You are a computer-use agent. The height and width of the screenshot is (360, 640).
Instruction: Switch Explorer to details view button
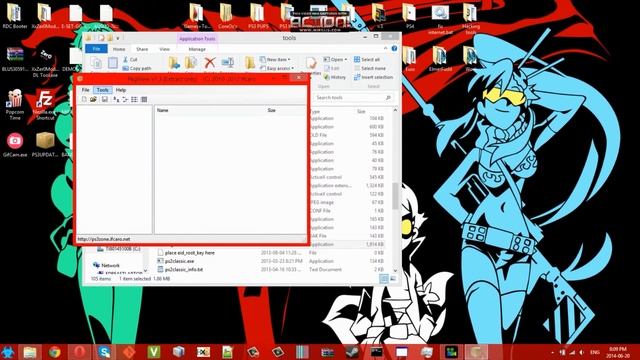click(x=384, y=279)
